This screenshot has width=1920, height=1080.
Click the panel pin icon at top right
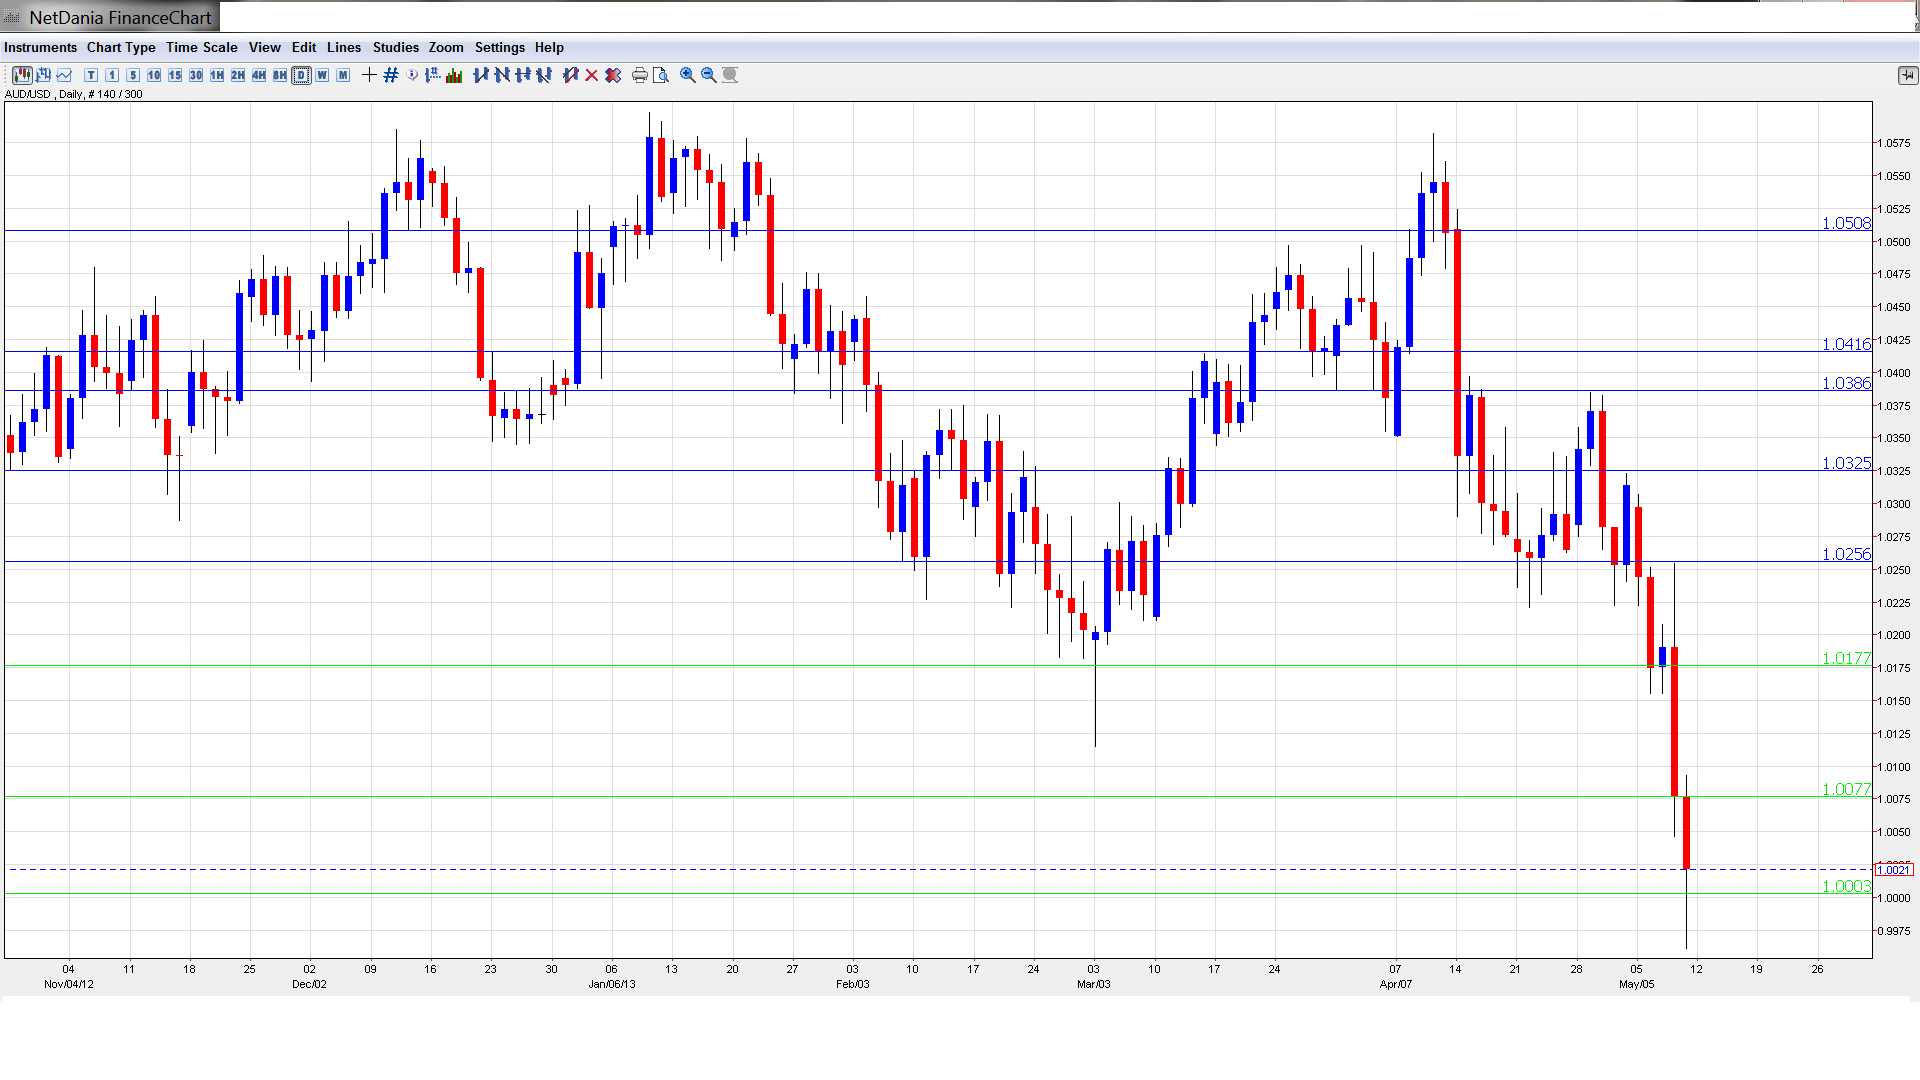click(x=1908, y=75)
